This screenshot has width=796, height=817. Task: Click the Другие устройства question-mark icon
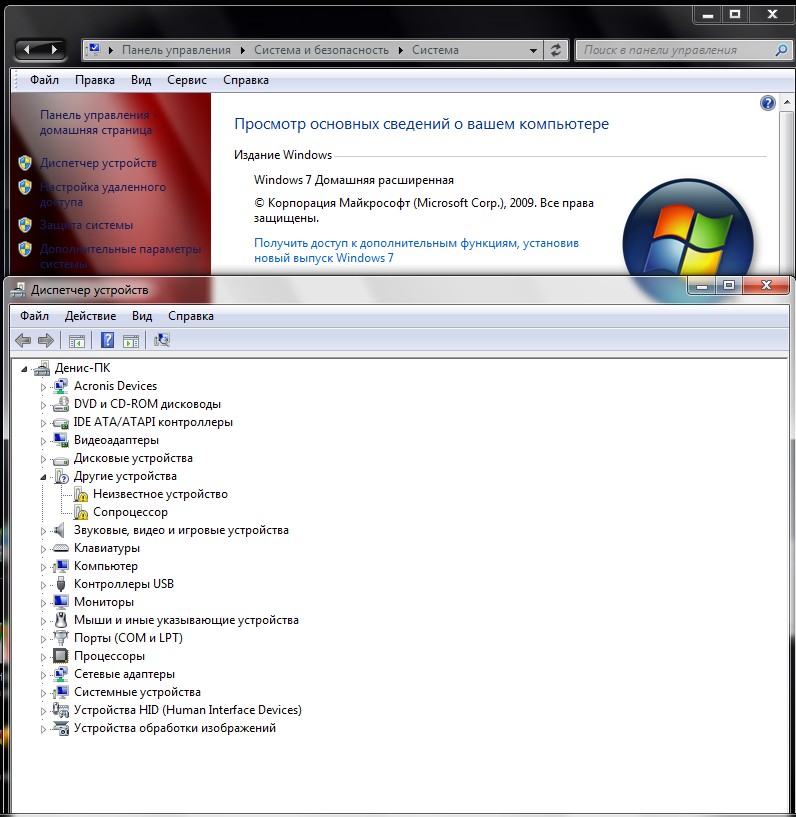point(61,477)
